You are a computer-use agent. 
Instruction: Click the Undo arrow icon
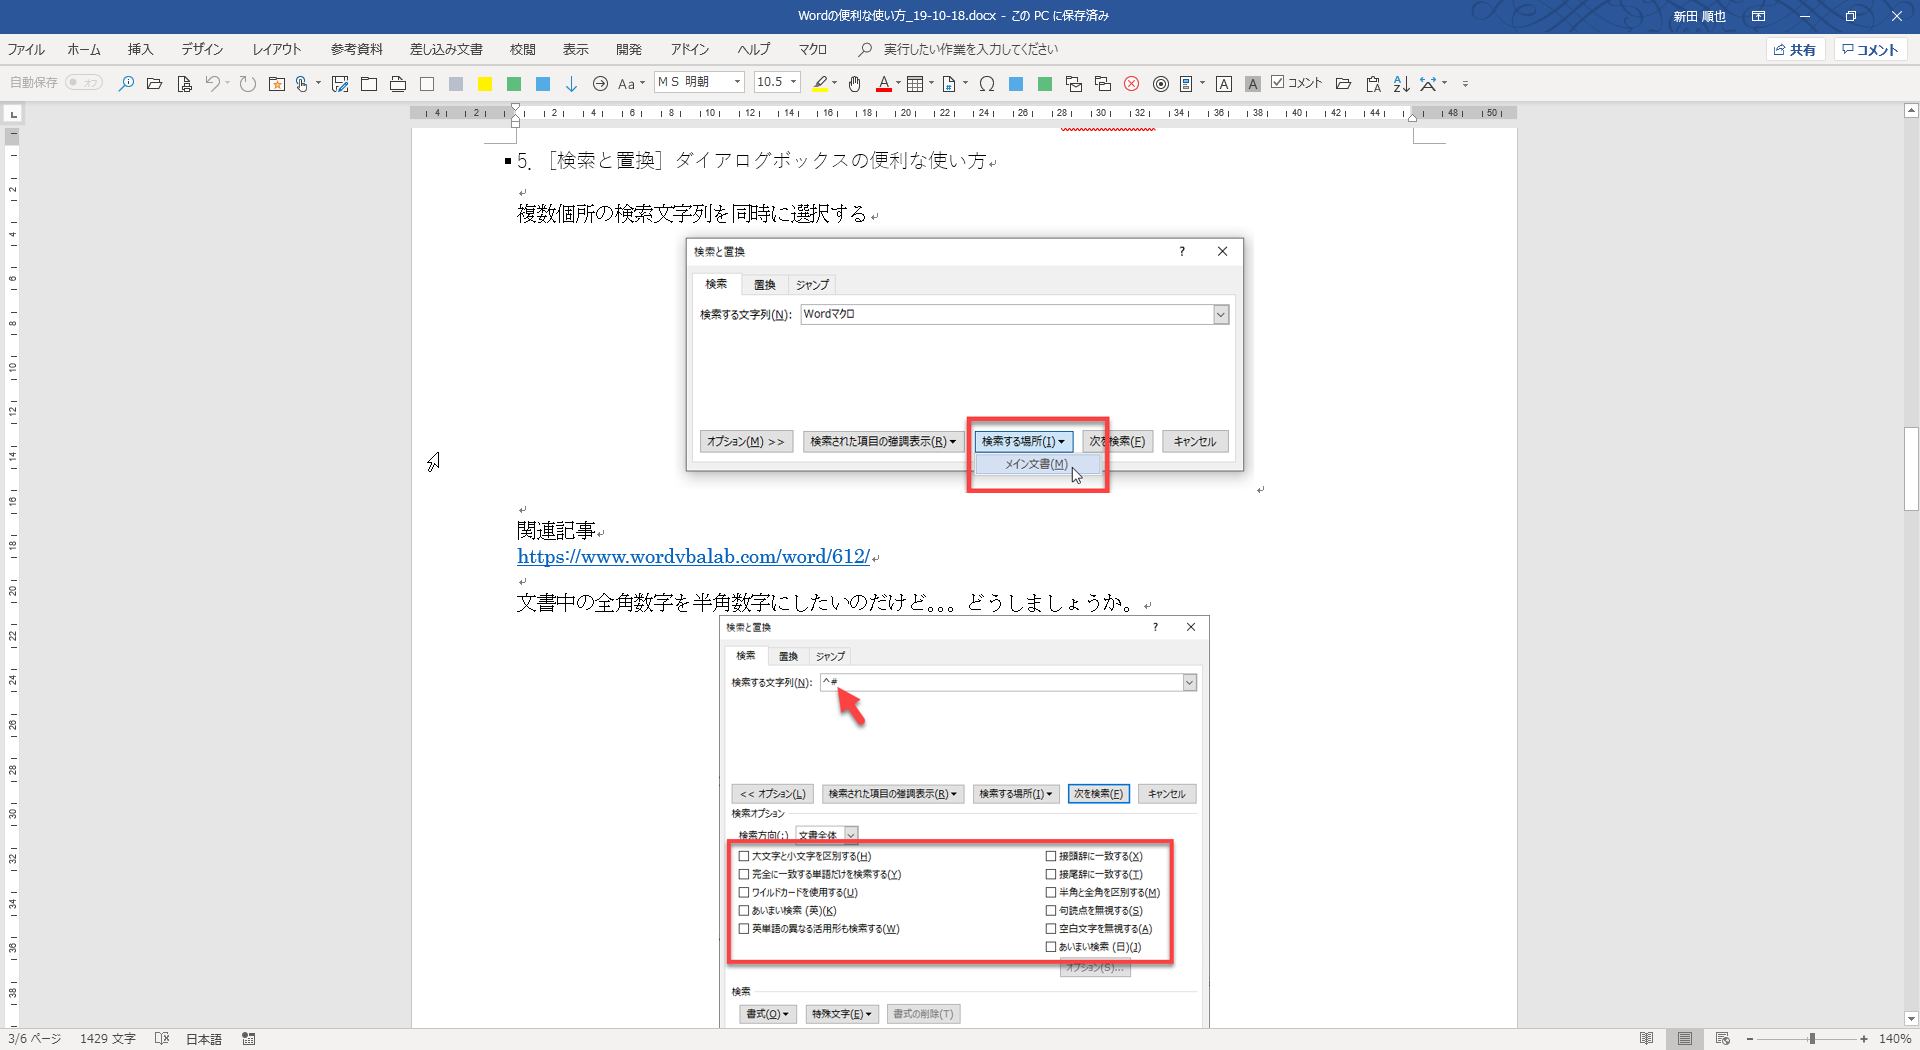tap(212, 84)
